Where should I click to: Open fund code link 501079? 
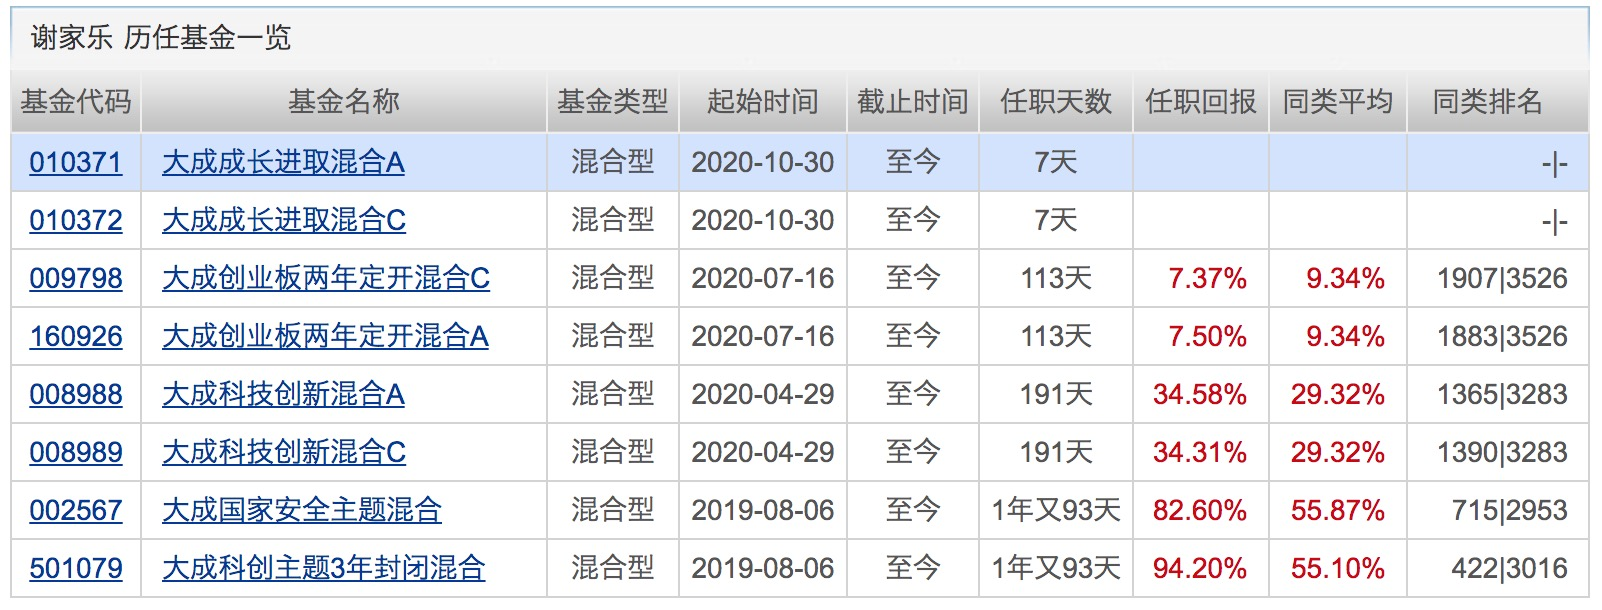click(x=76, y=569)
